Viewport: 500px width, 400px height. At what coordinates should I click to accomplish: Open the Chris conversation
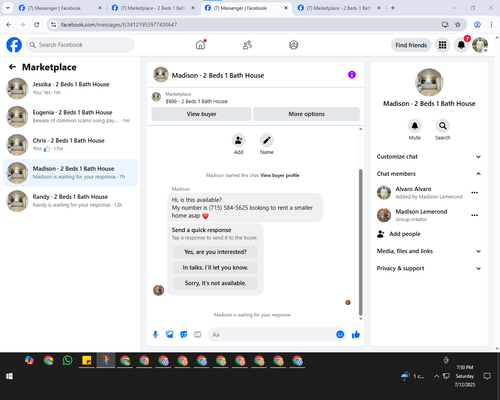click(70, 145)
